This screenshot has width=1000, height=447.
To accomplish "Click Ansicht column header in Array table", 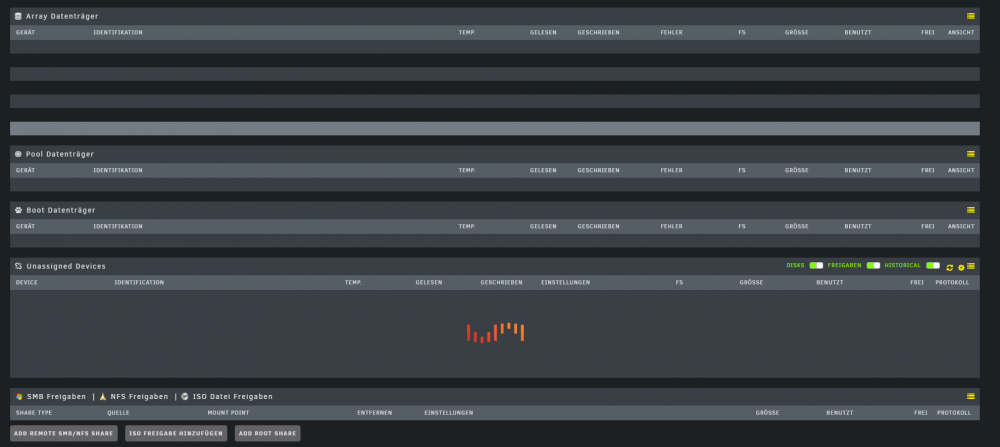I will (961, 33).
